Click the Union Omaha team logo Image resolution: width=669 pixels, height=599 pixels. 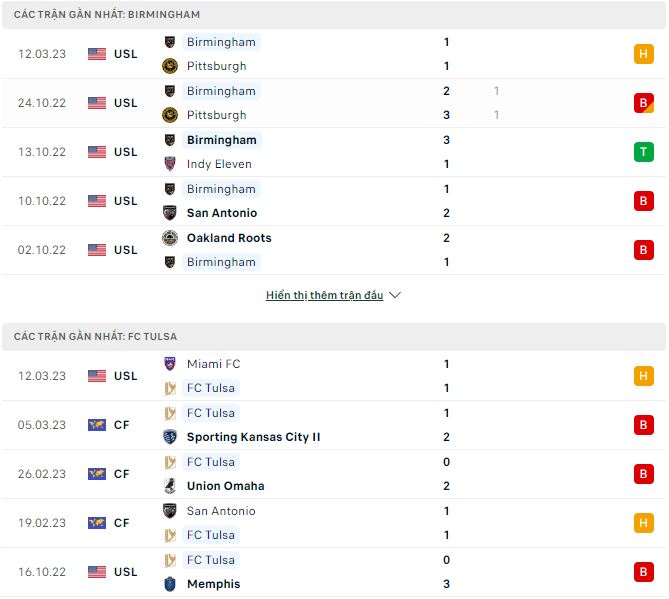(x=170, y=486)
